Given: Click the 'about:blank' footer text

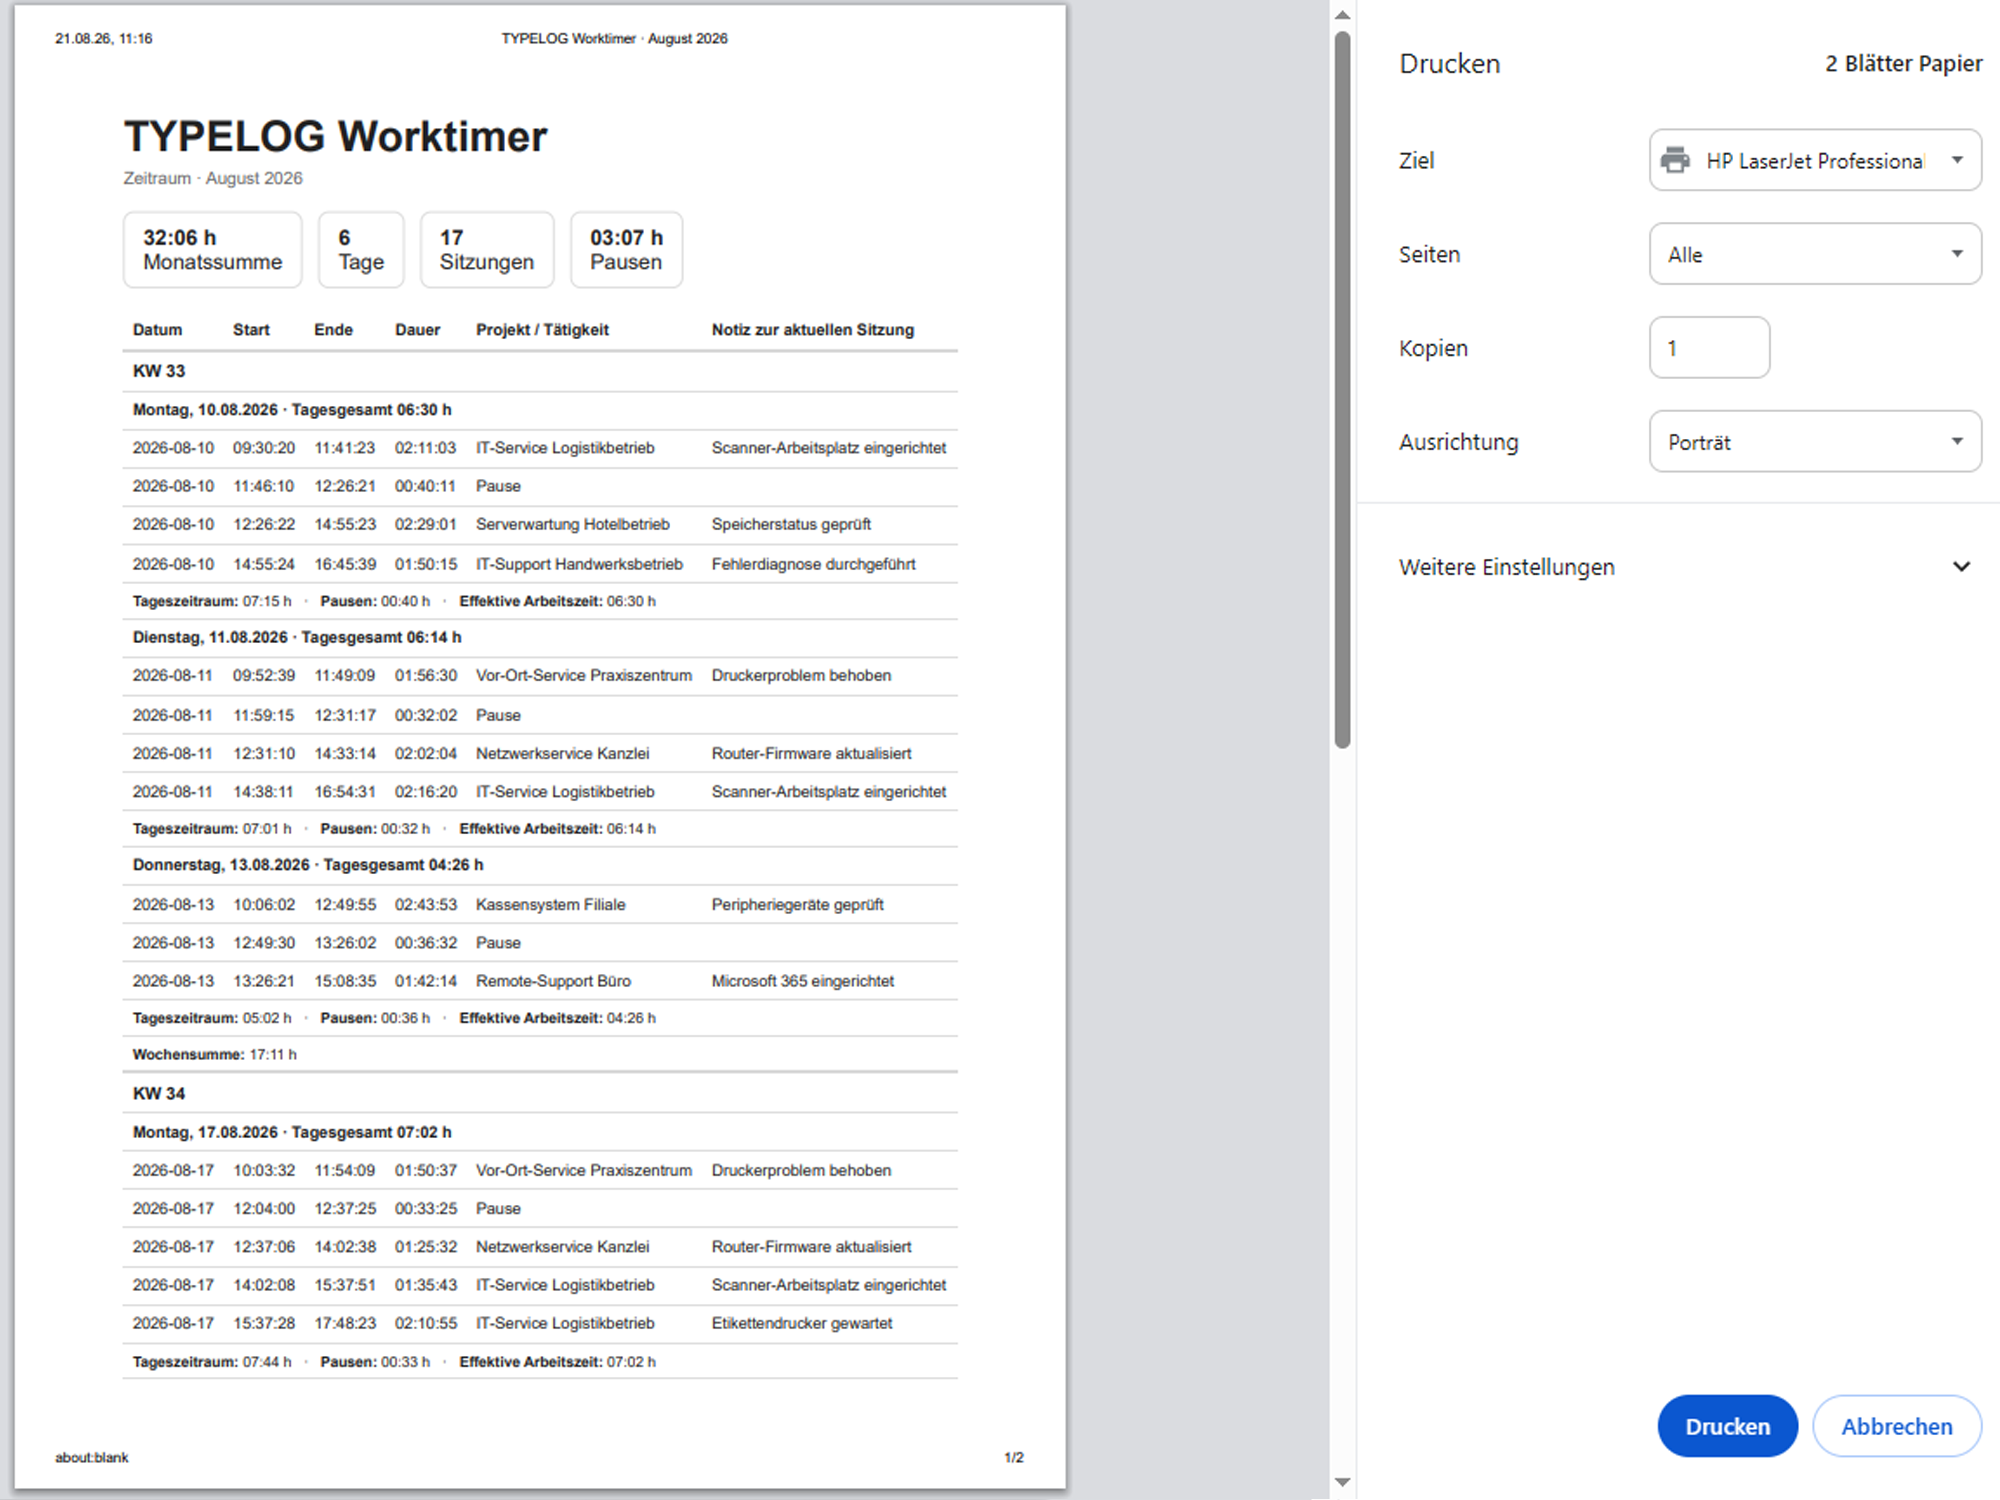Looking at the screenshot, I should point(91,1457).
